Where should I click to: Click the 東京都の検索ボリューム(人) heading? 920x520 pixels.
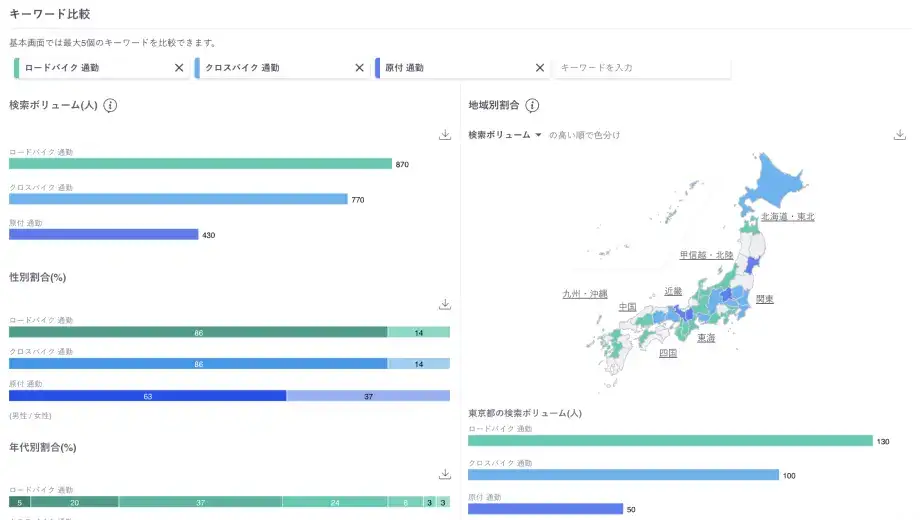click(525, 413)
